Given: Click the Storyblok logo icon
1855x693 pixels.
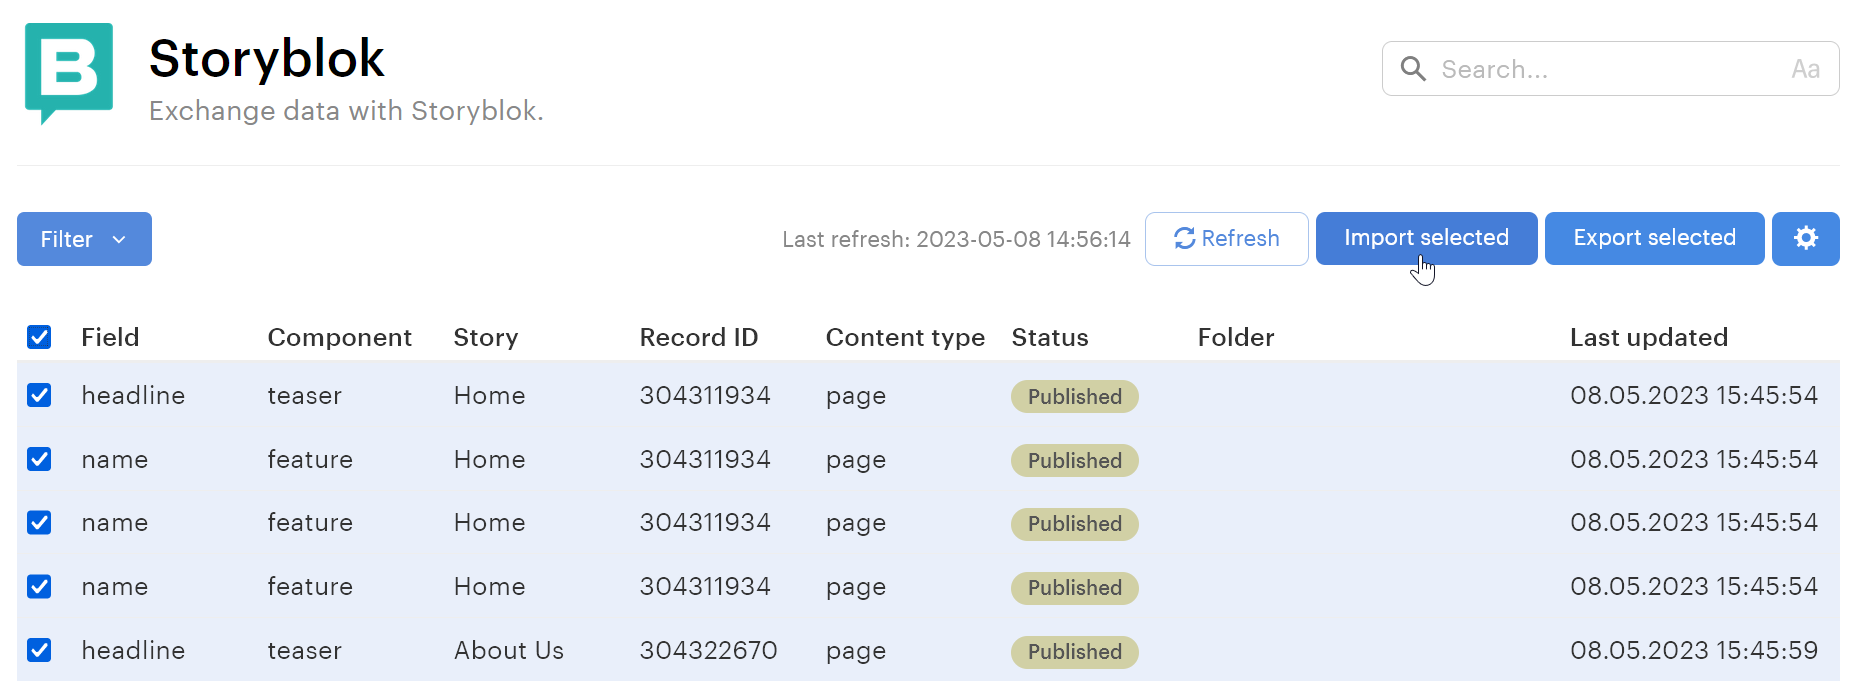Looking at the screenshot, I should [x=69, y=73].
